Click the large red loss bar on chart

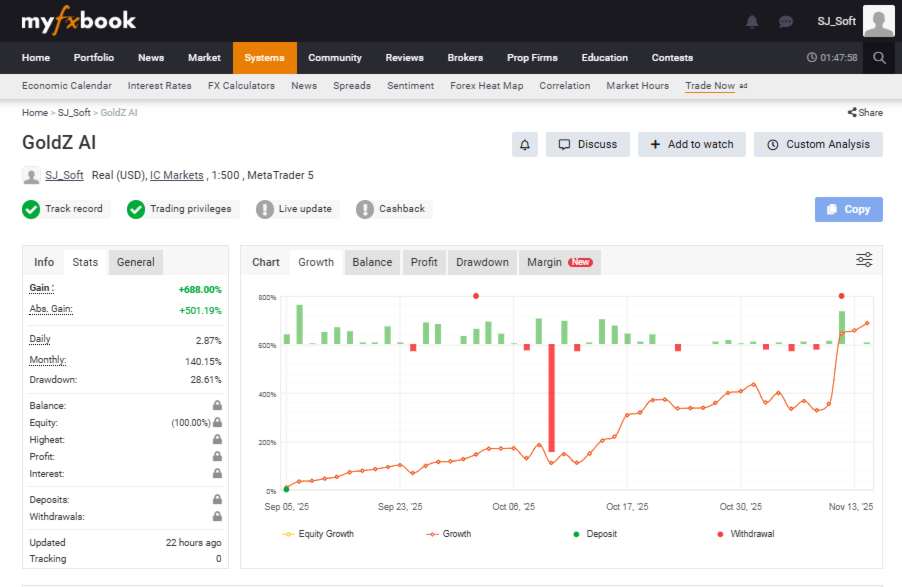(552, 398)
